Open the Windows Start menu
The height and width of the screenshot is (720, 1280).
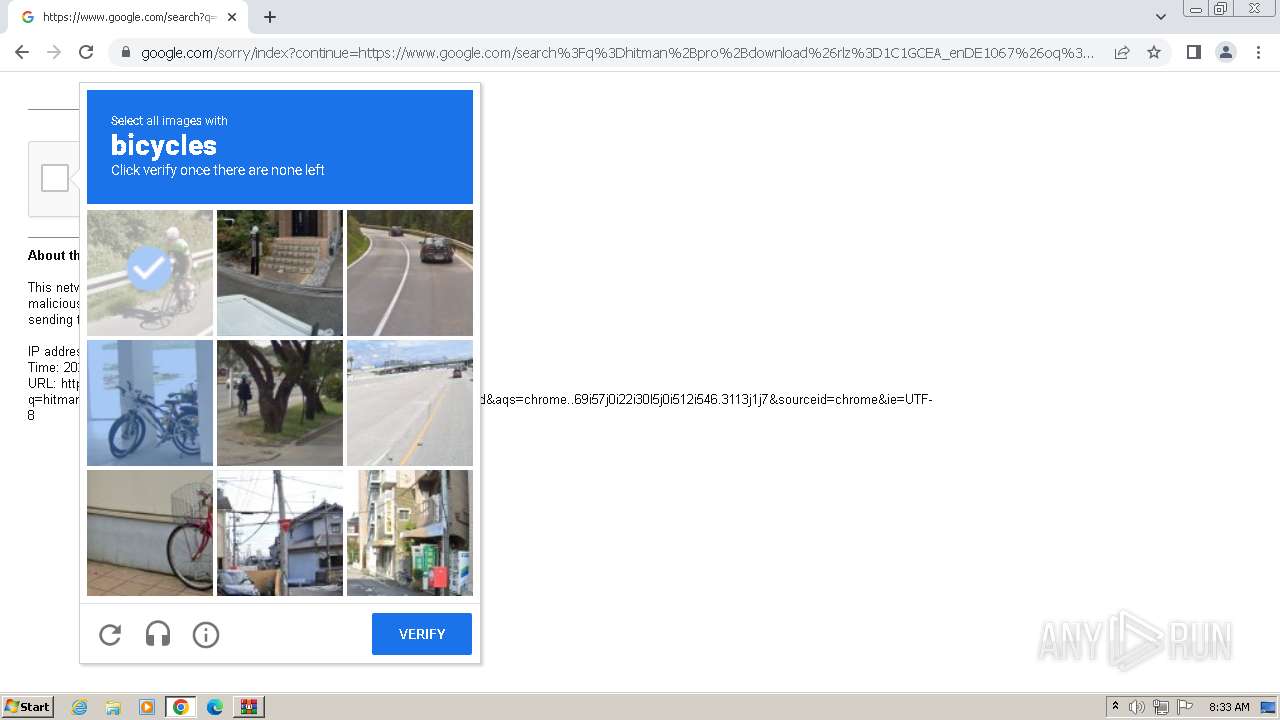coord(28,707)
